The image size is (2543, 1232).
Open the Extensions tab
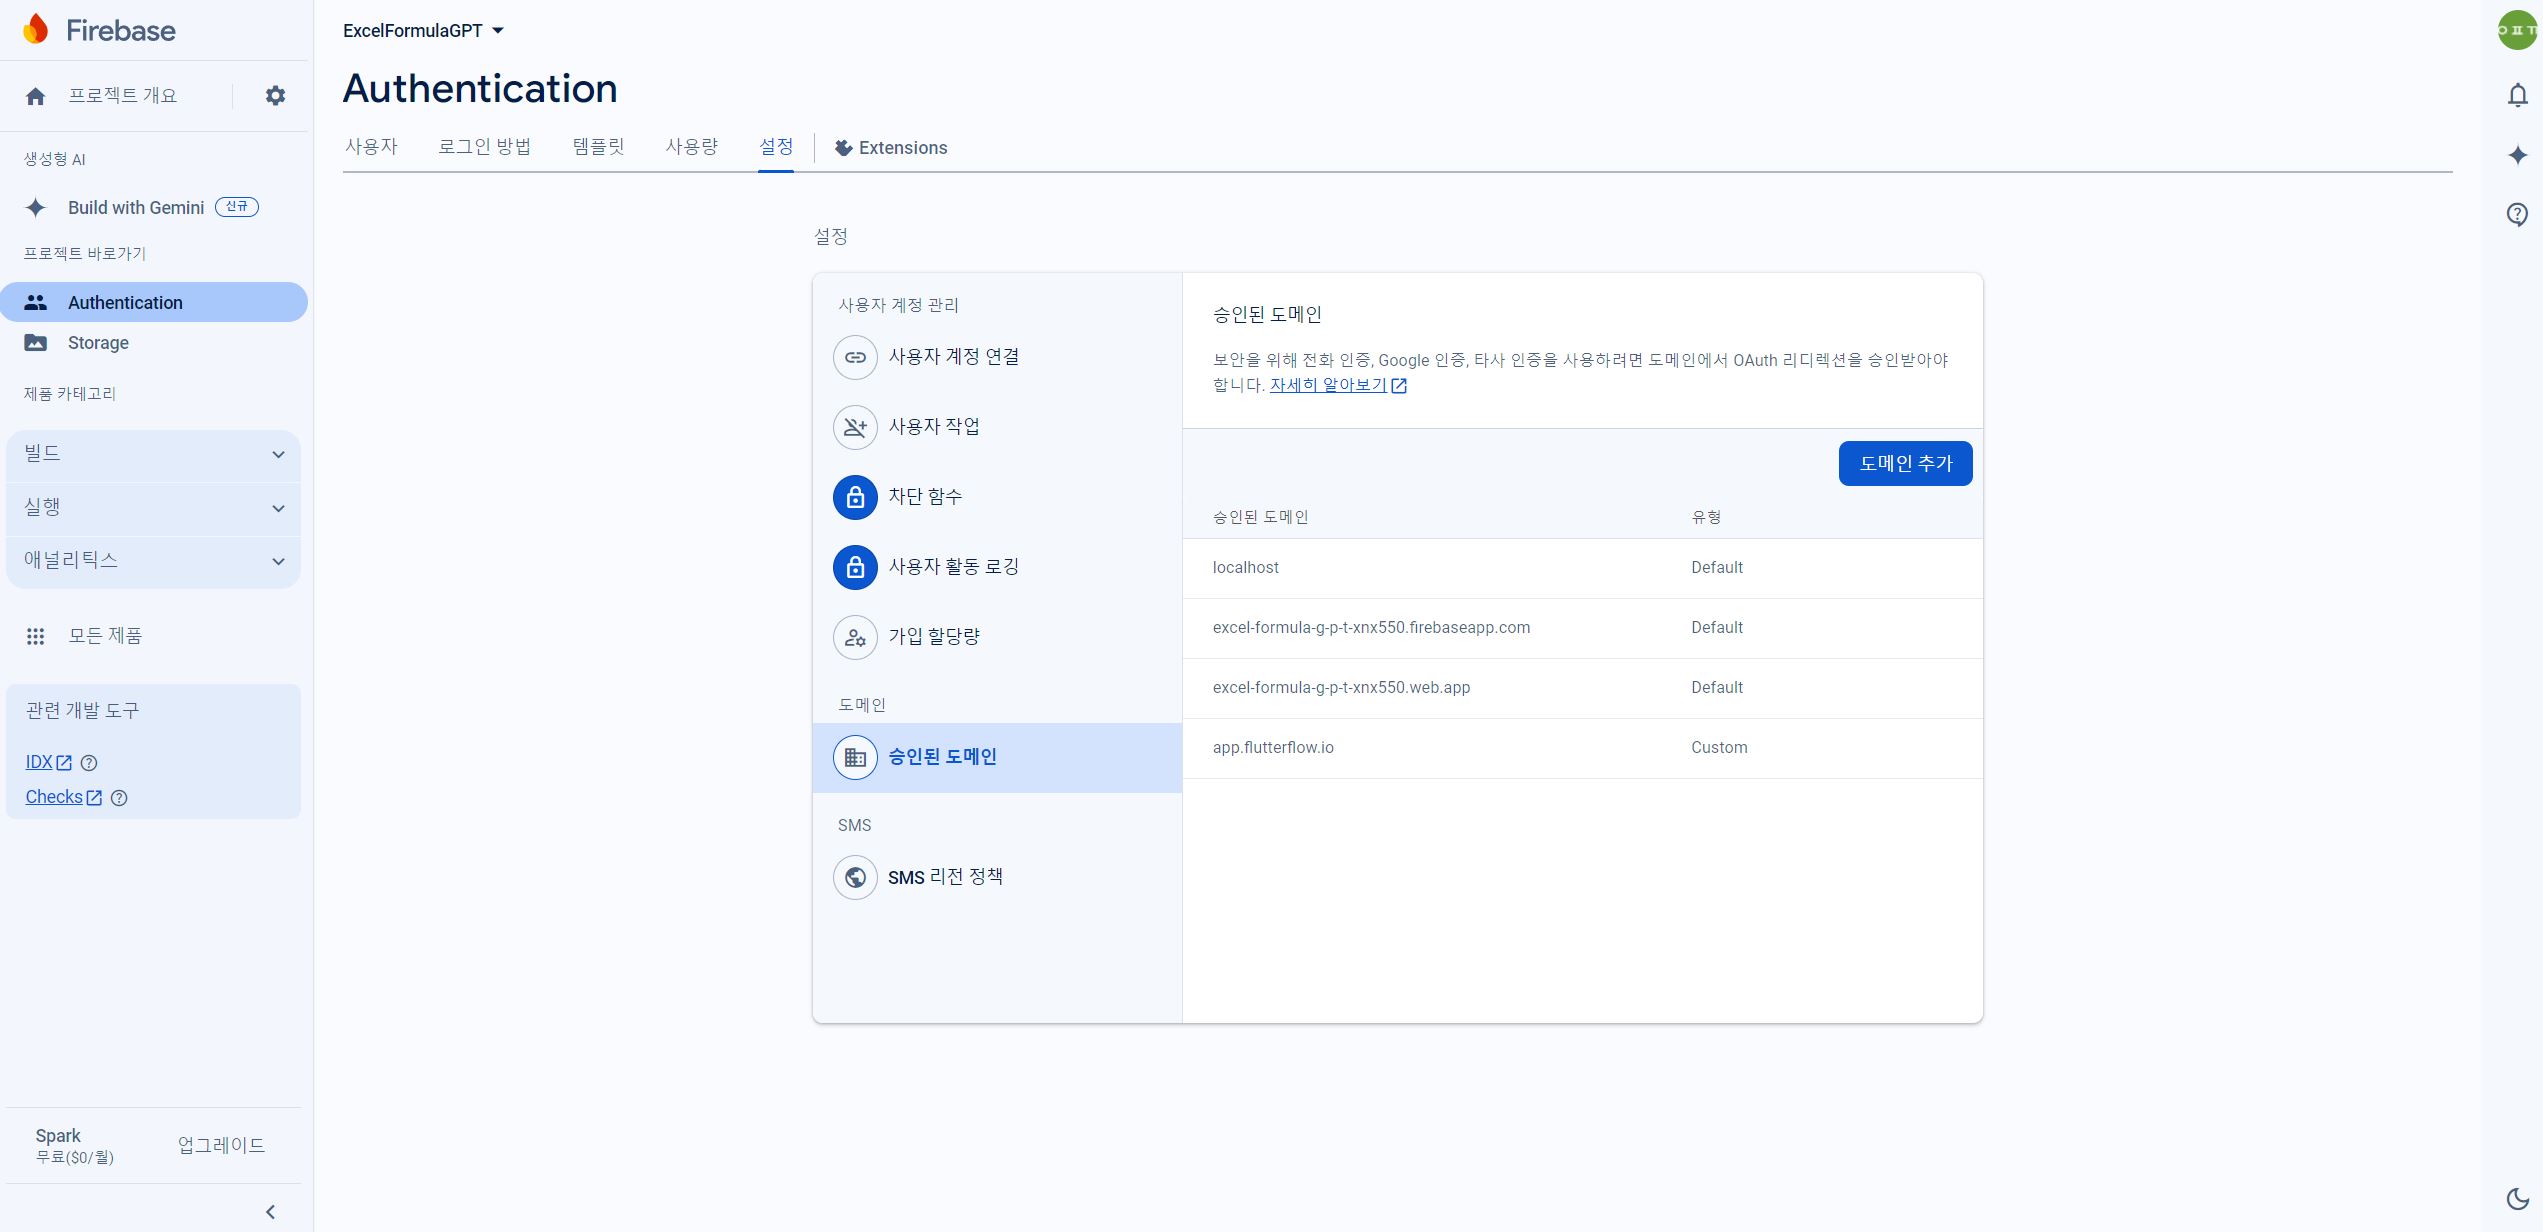(891, 148)
